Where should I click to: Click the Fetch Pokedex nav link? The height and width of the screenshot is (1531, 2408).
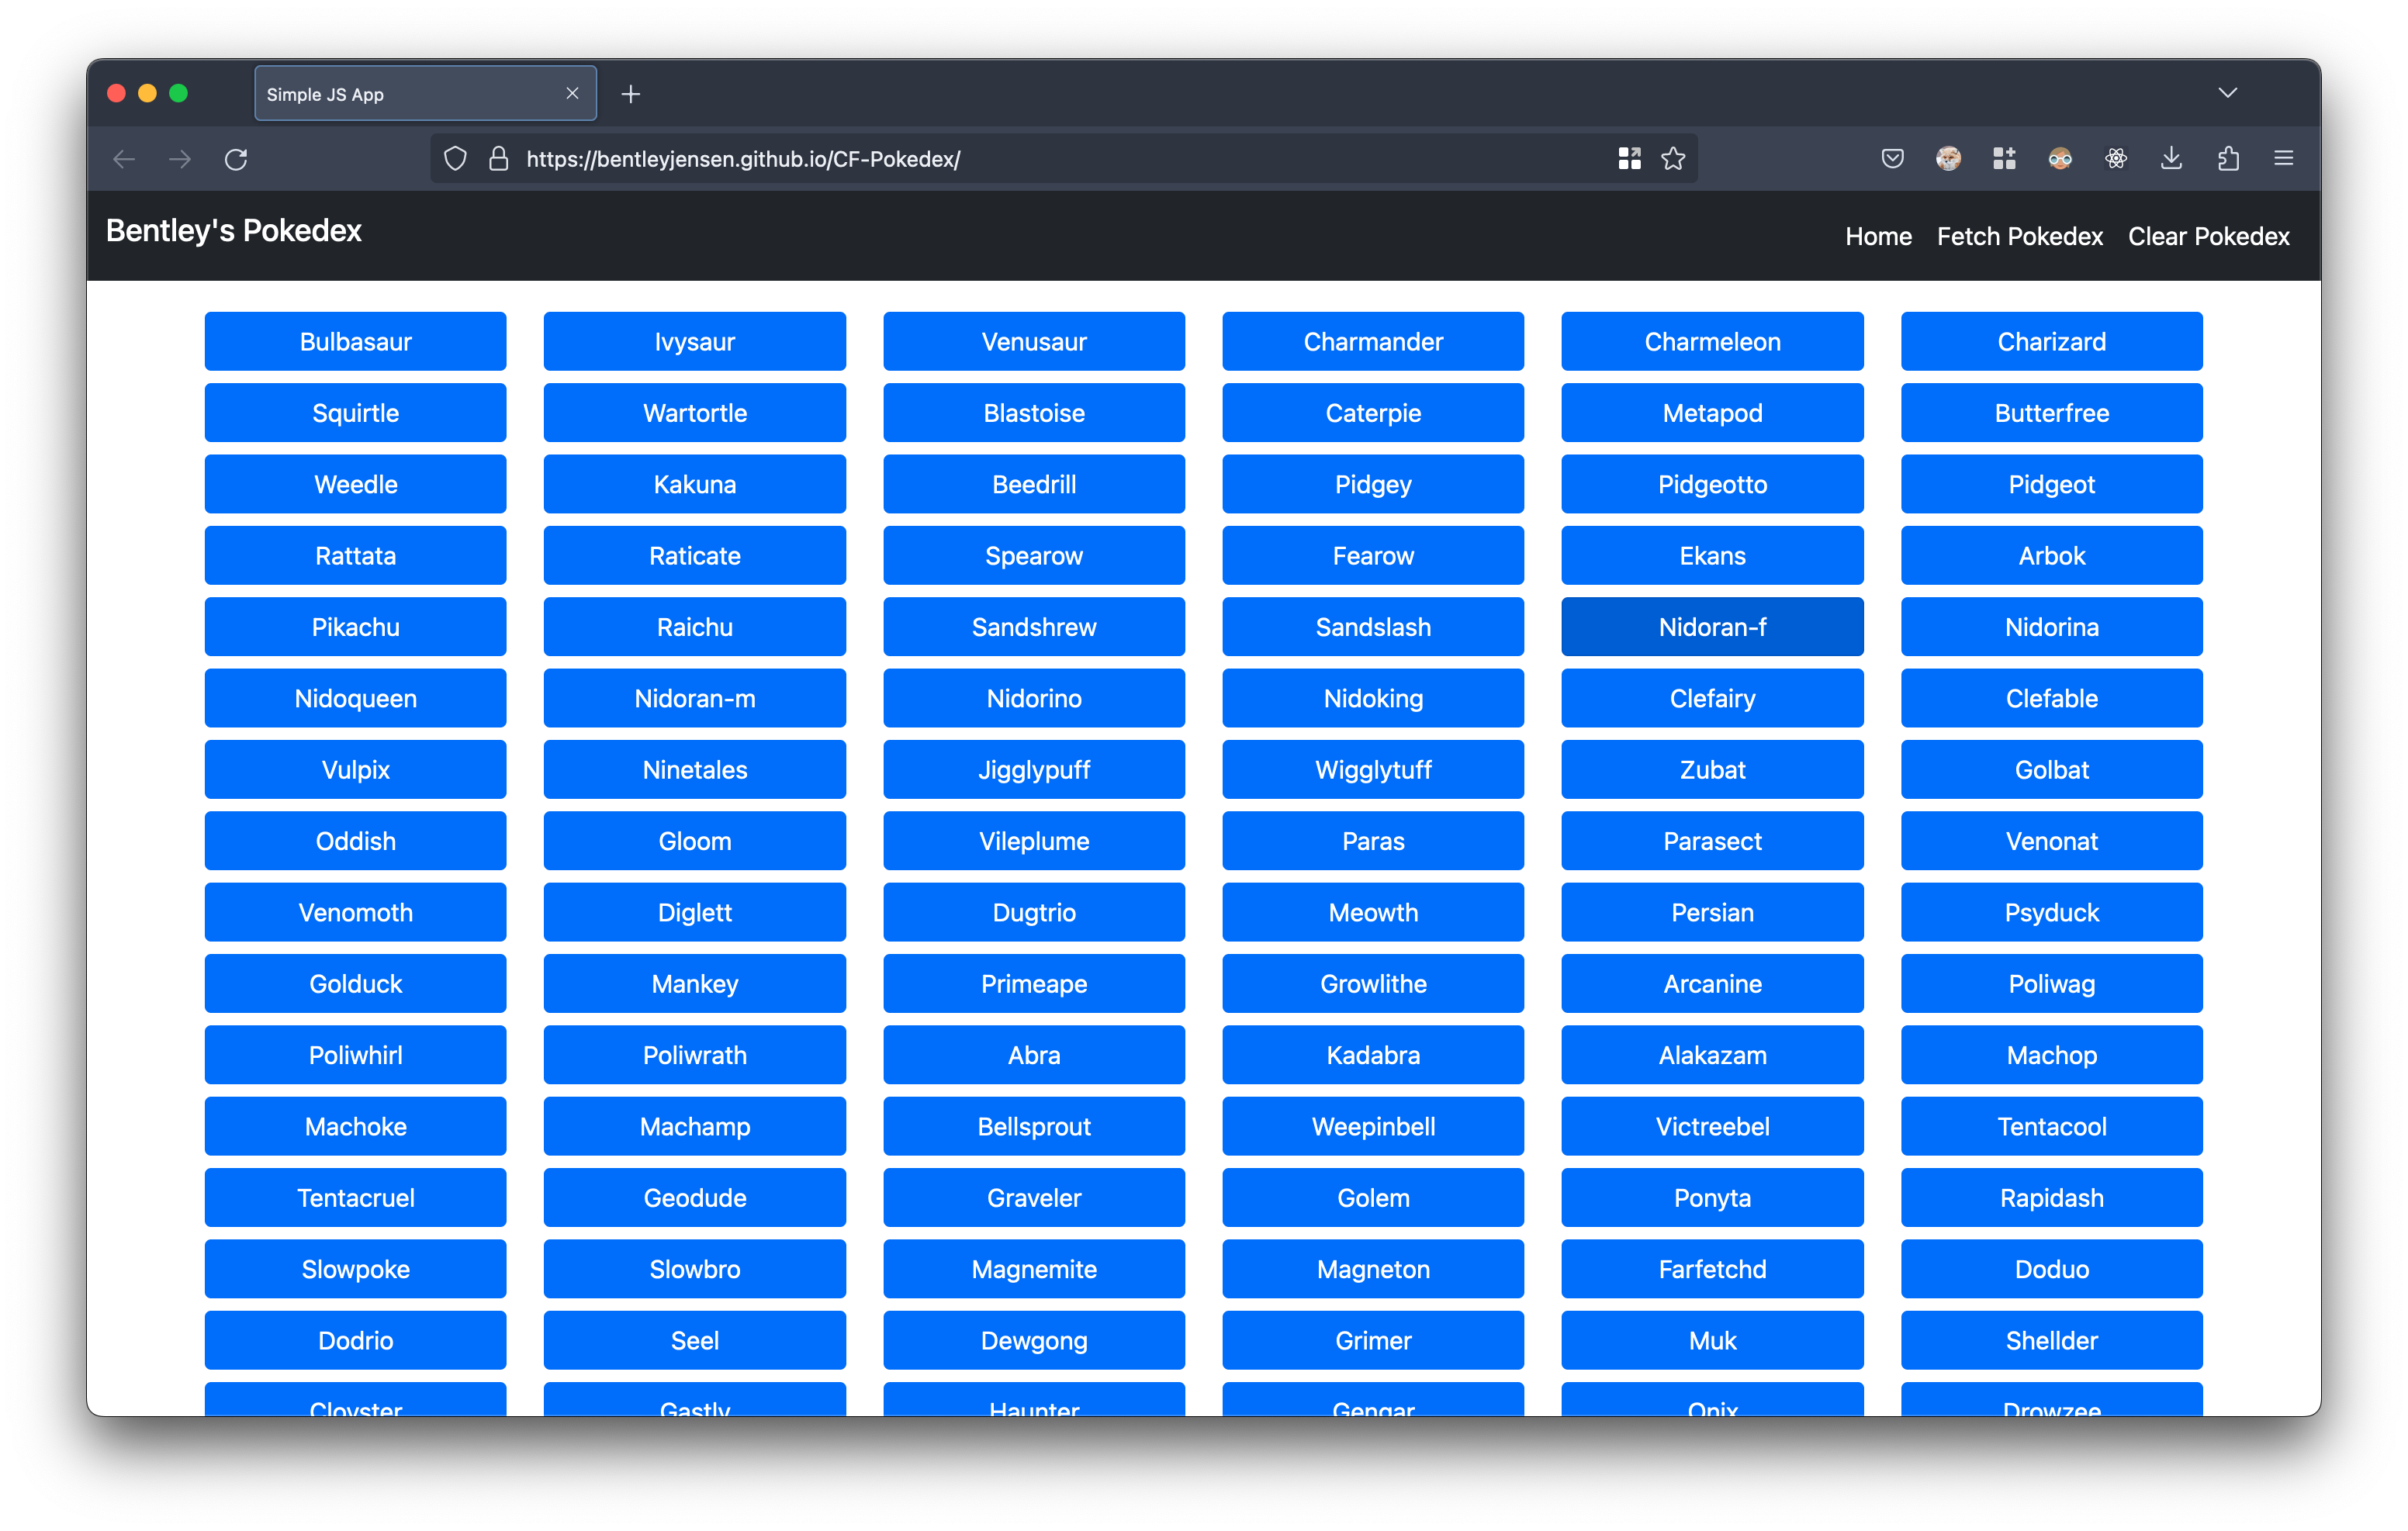pyautogui.click(x=2019, y=237)
